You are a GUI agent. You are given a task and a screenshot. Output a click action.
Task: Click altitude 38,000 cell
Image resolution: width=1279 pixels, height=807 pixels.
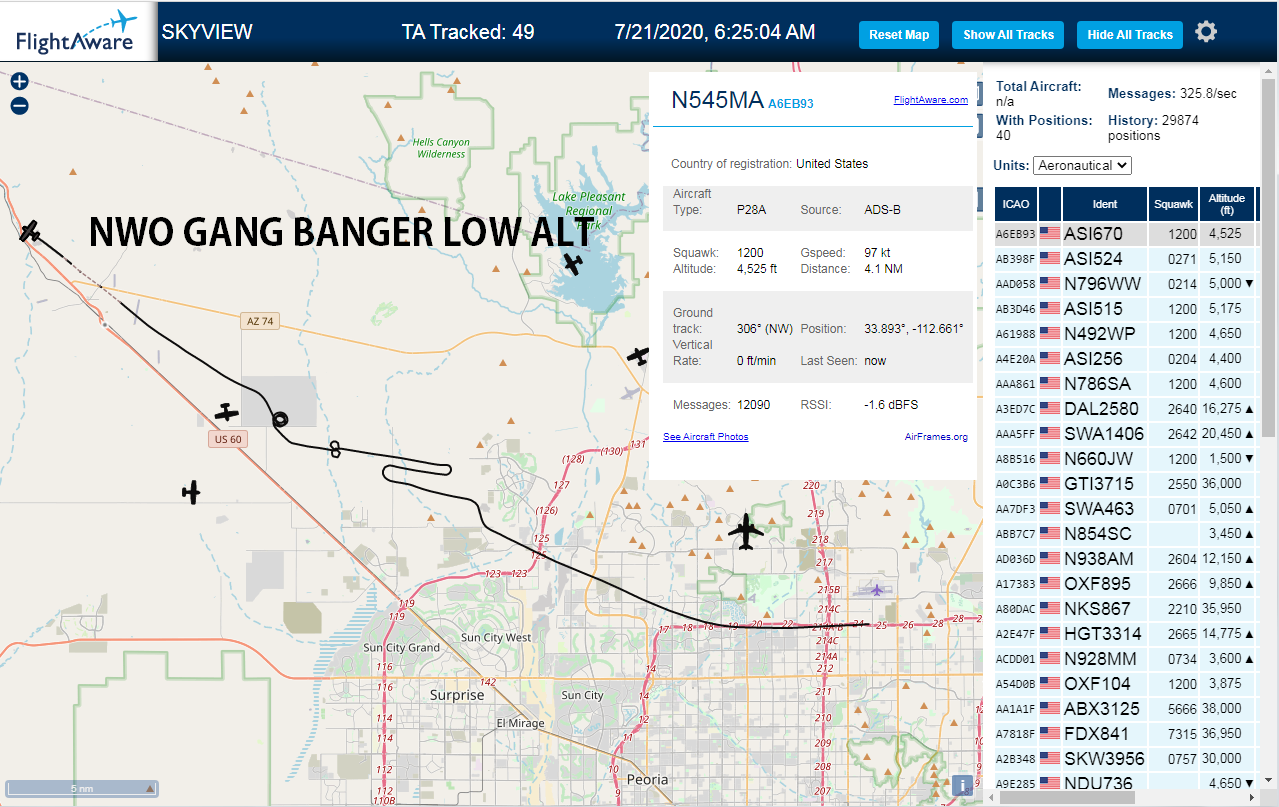1225,709
